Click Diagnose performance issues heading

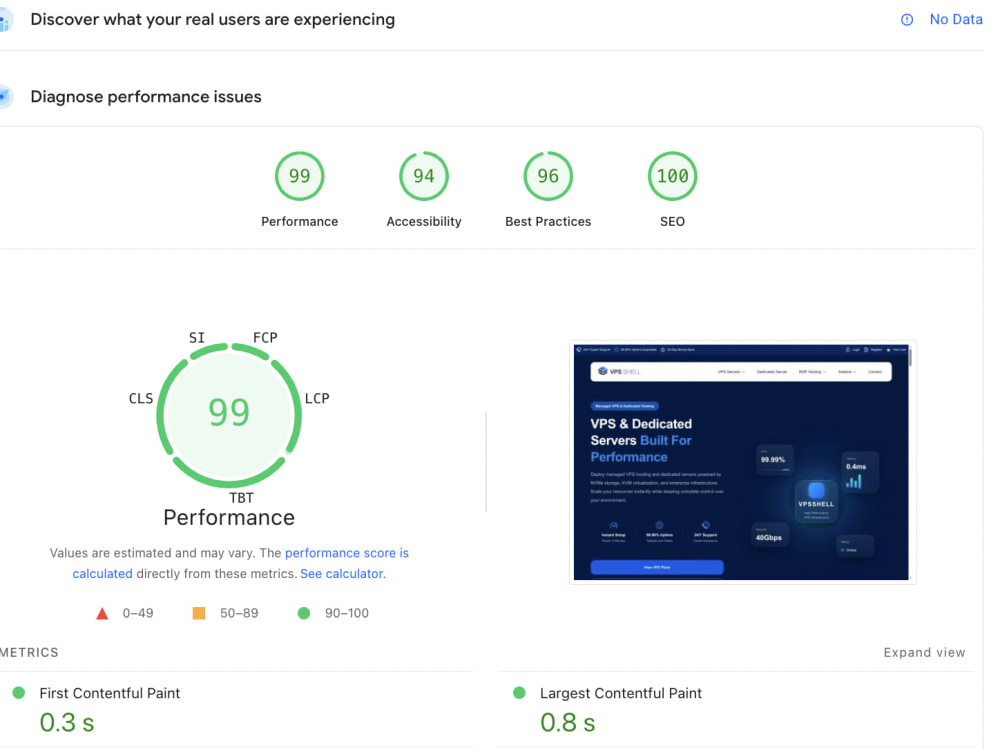(x=146, y=97)
